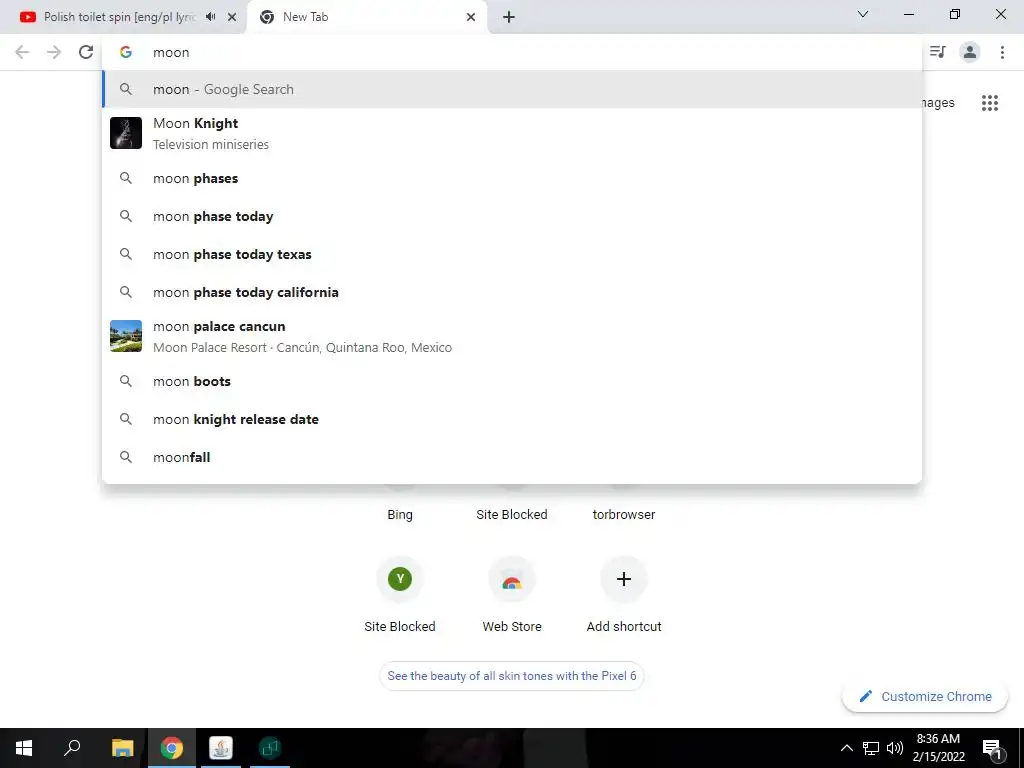The height and width of the screenshot is (768, 1024).
Task: Click the Add shortcut plus icon
Action: [624, 579]
